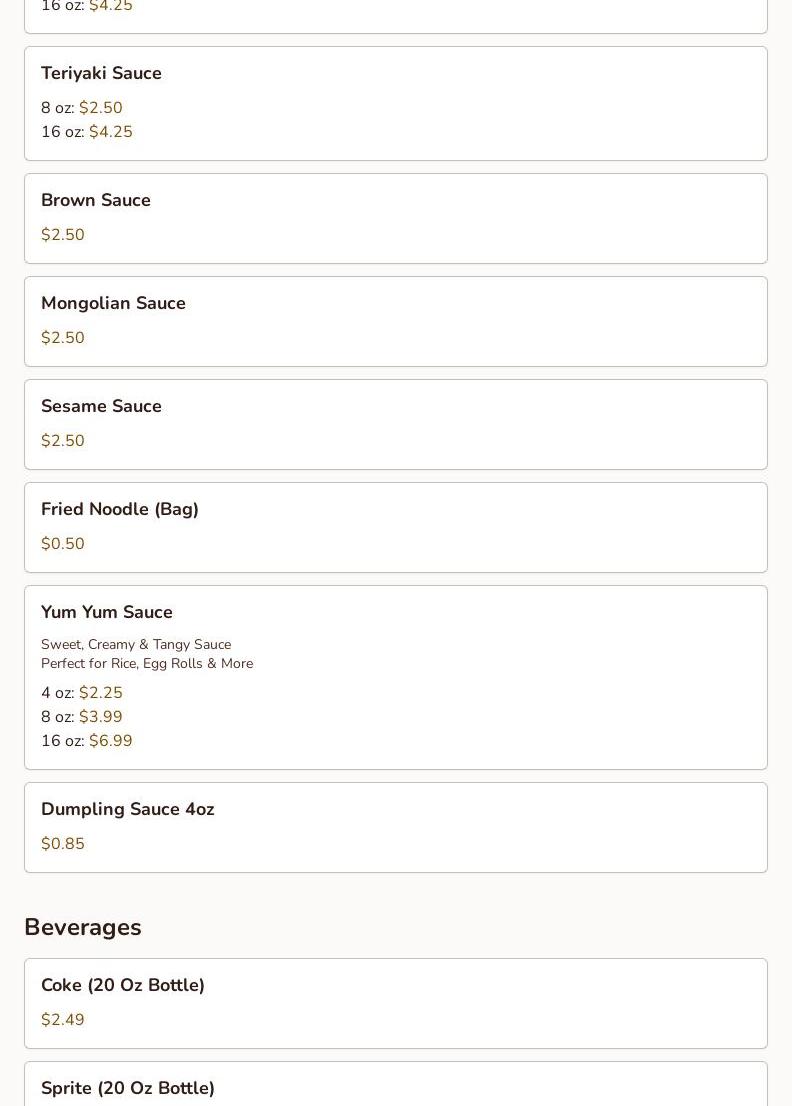This screenshot has height=1106, width=792.
Task: Click the Beverages section heading
Action: [83, 927]
